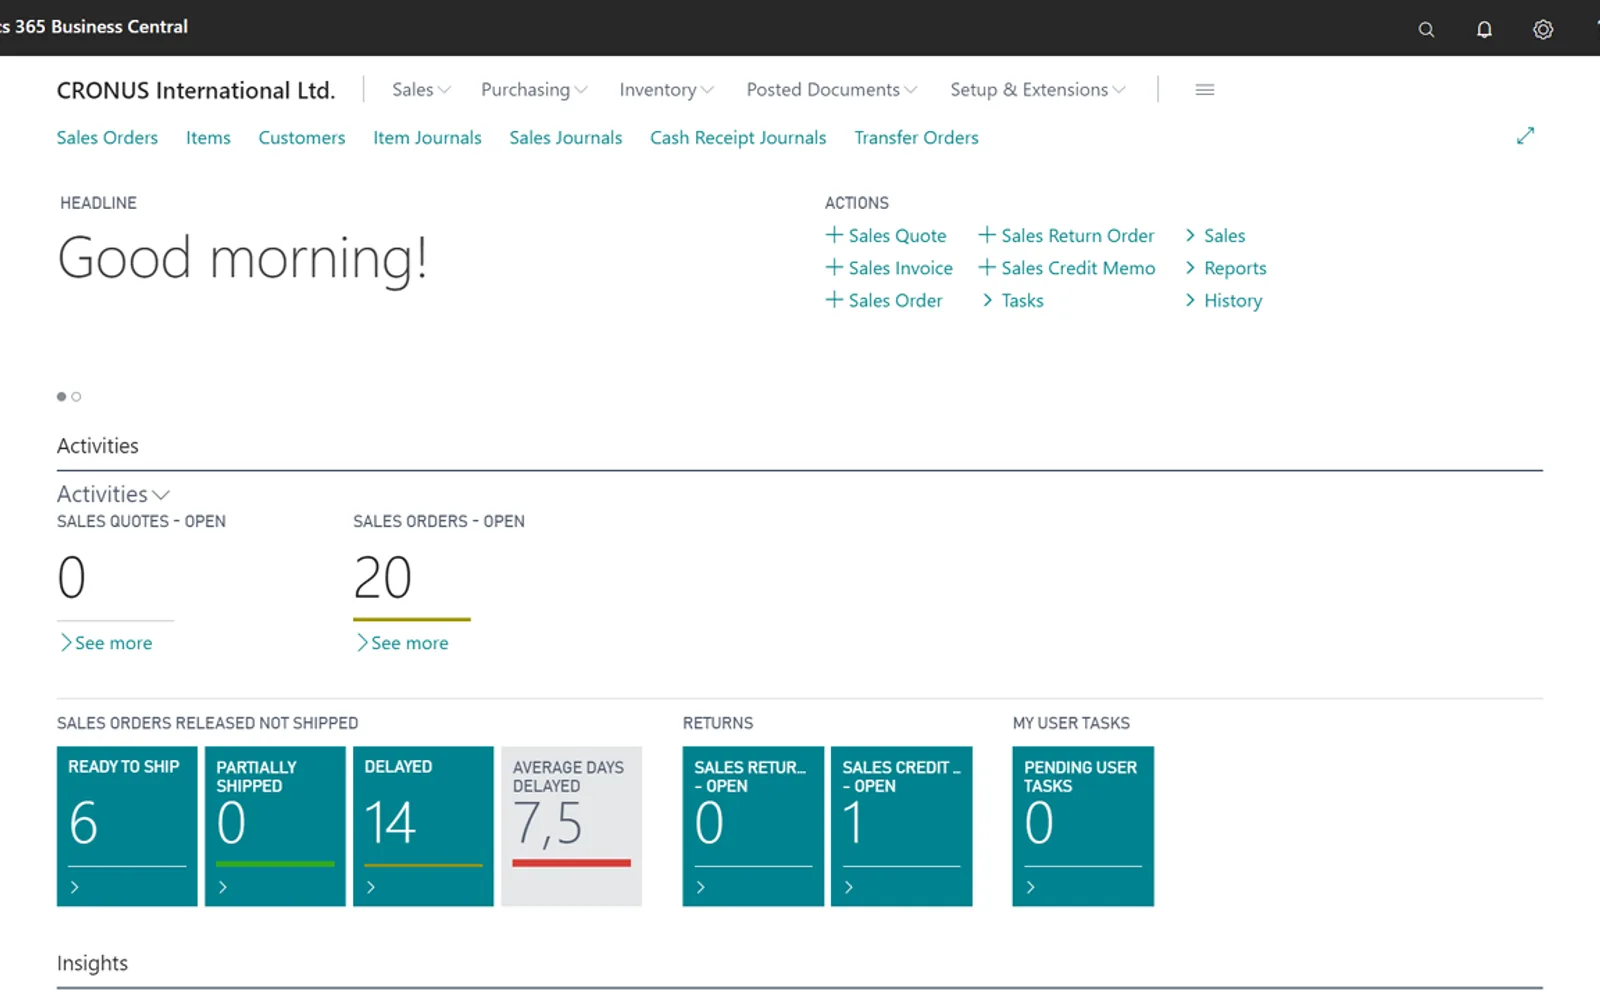Image resolution: width=1600 pixels, height=1000 pixels.
Task: Click plus icon for Sales Quote
Action: click(x=834, y=235)
